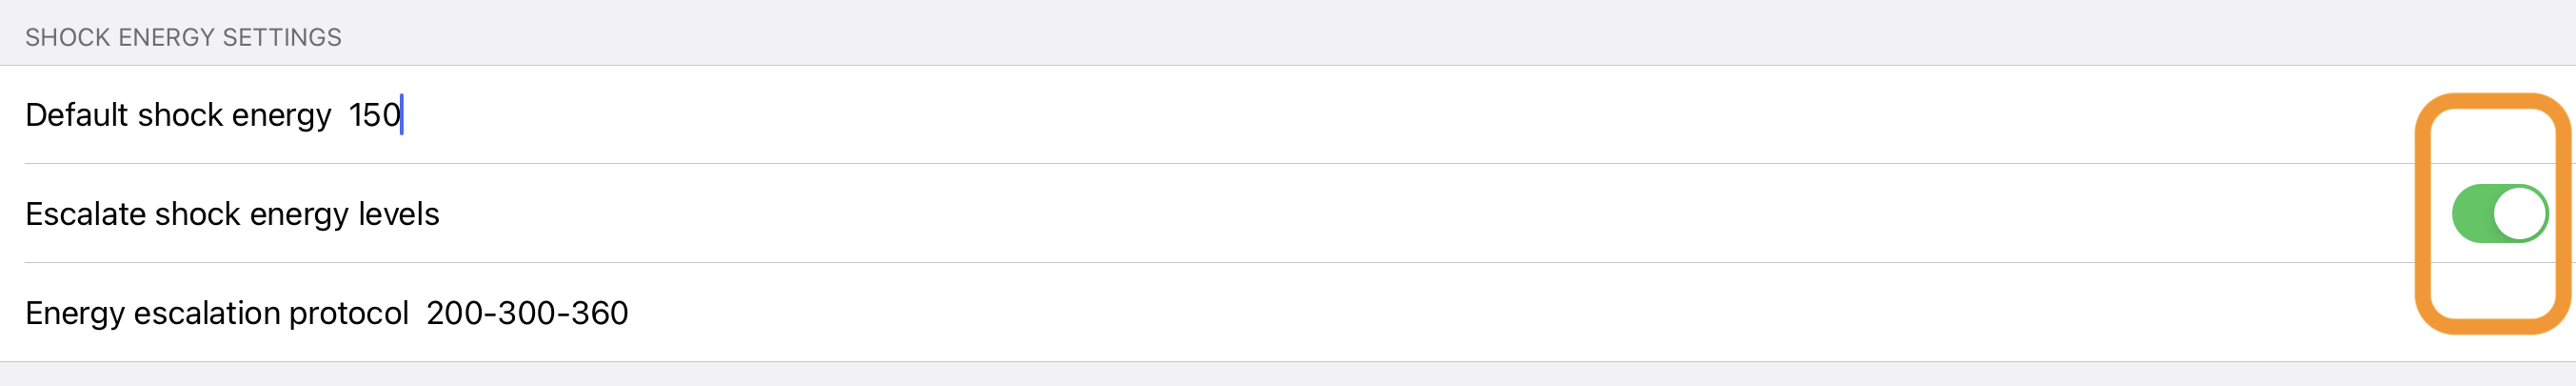Viewport: 2576px width, 386px height.
Task: Focus the Default shock energy value 150
Action: [x=374, y=115]
